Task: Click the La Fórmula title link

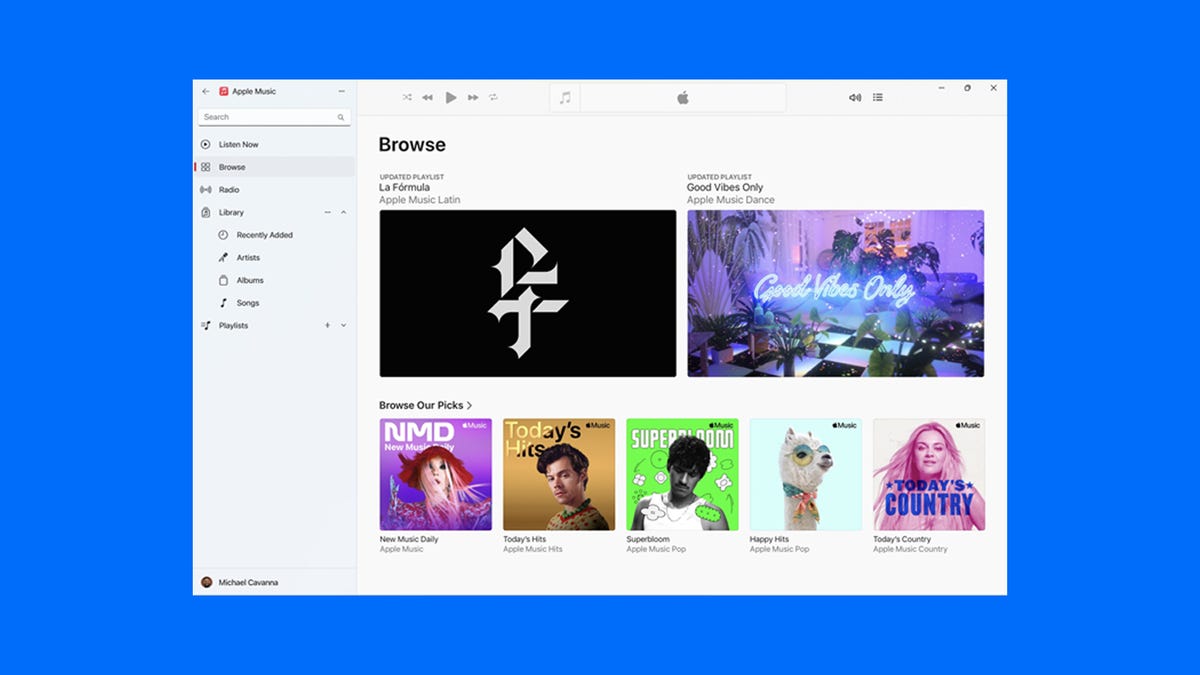Action: tap(404, 187)
